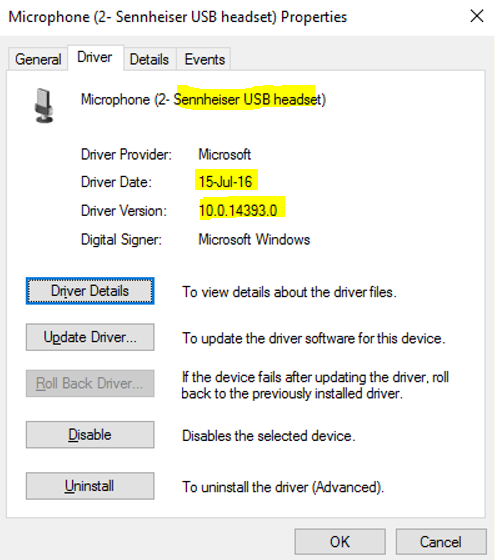Click the Driver Date label
Screen dimensions: 495x560
[x=116, y=182]
